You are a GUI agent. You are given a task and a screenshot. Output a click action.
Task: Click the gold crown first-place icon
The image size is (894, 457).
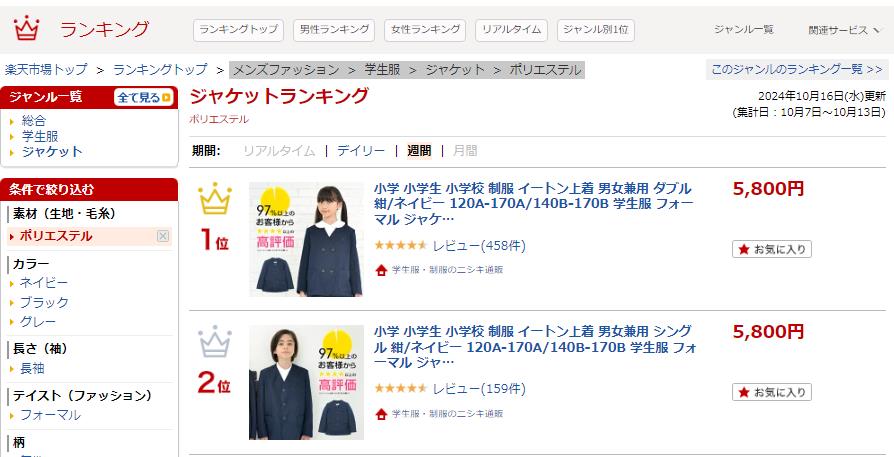(215, 199)
